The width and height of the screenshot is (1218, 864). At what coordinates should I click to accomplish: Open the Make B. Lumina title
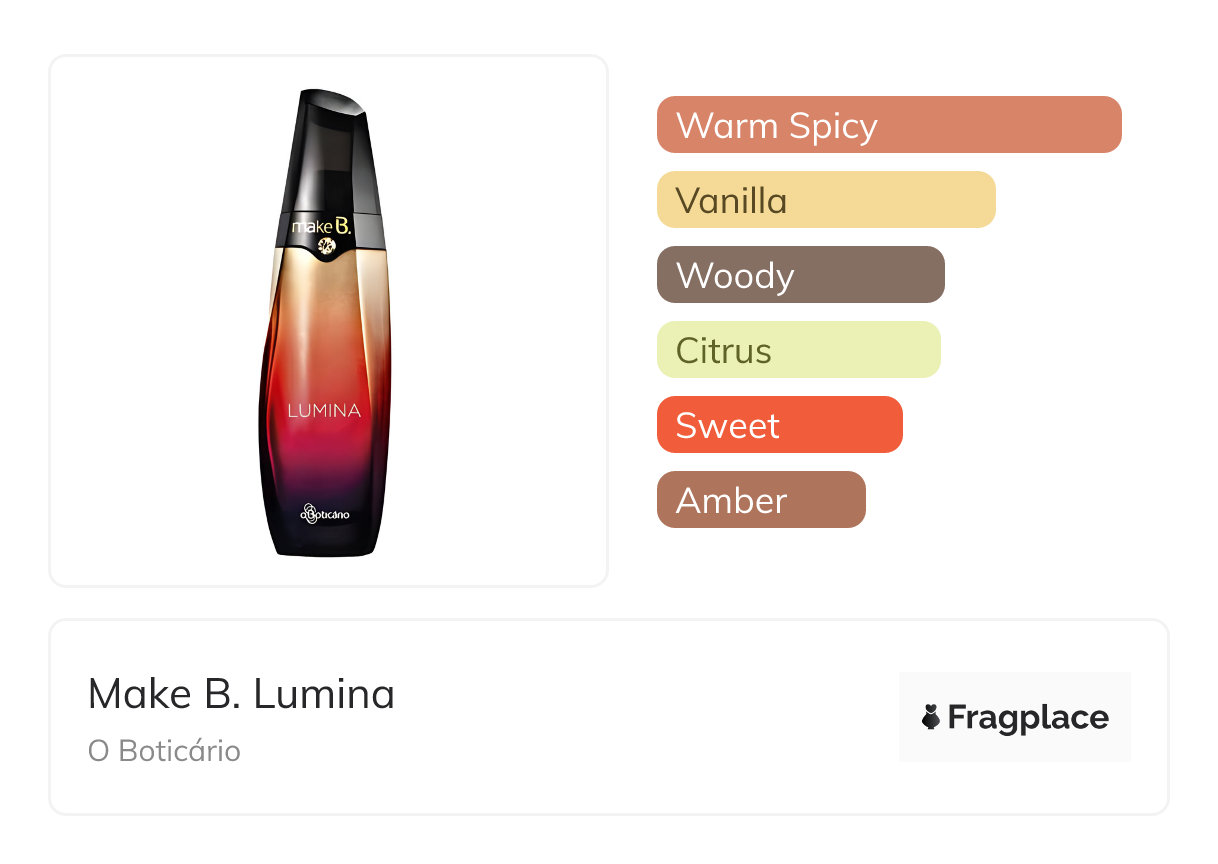click(241, 694)
